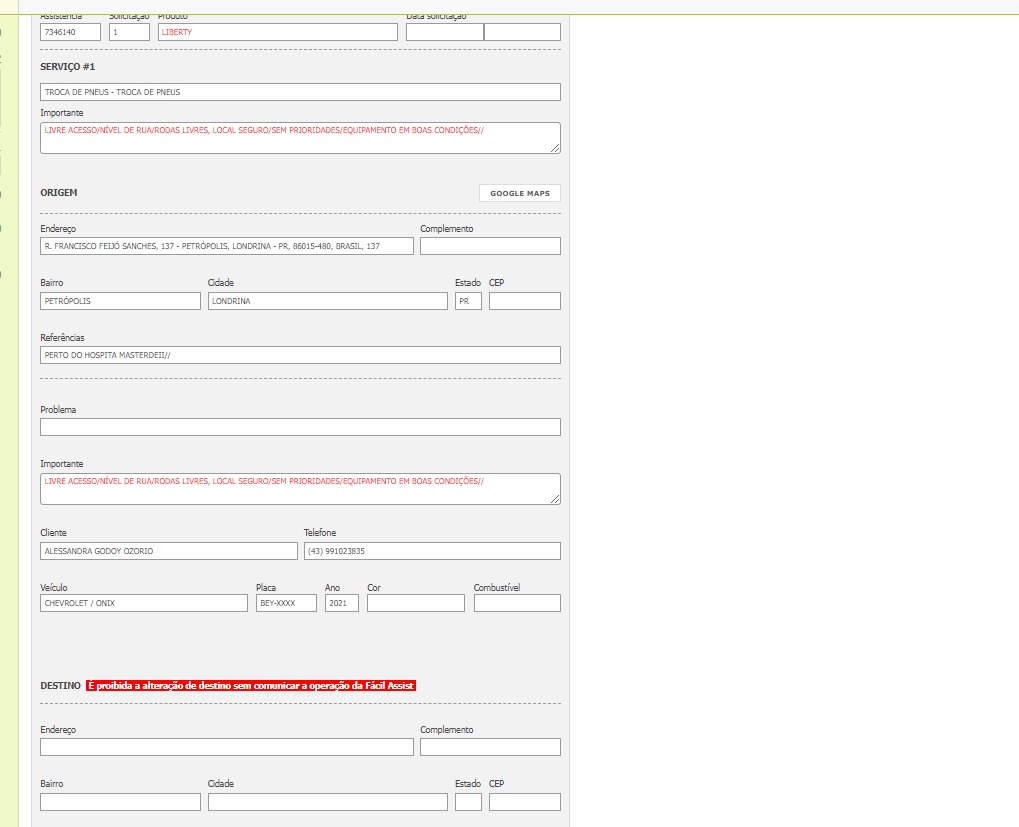Focus the empty Cor field
This screenshot has height=827, width=1019.
416,603
